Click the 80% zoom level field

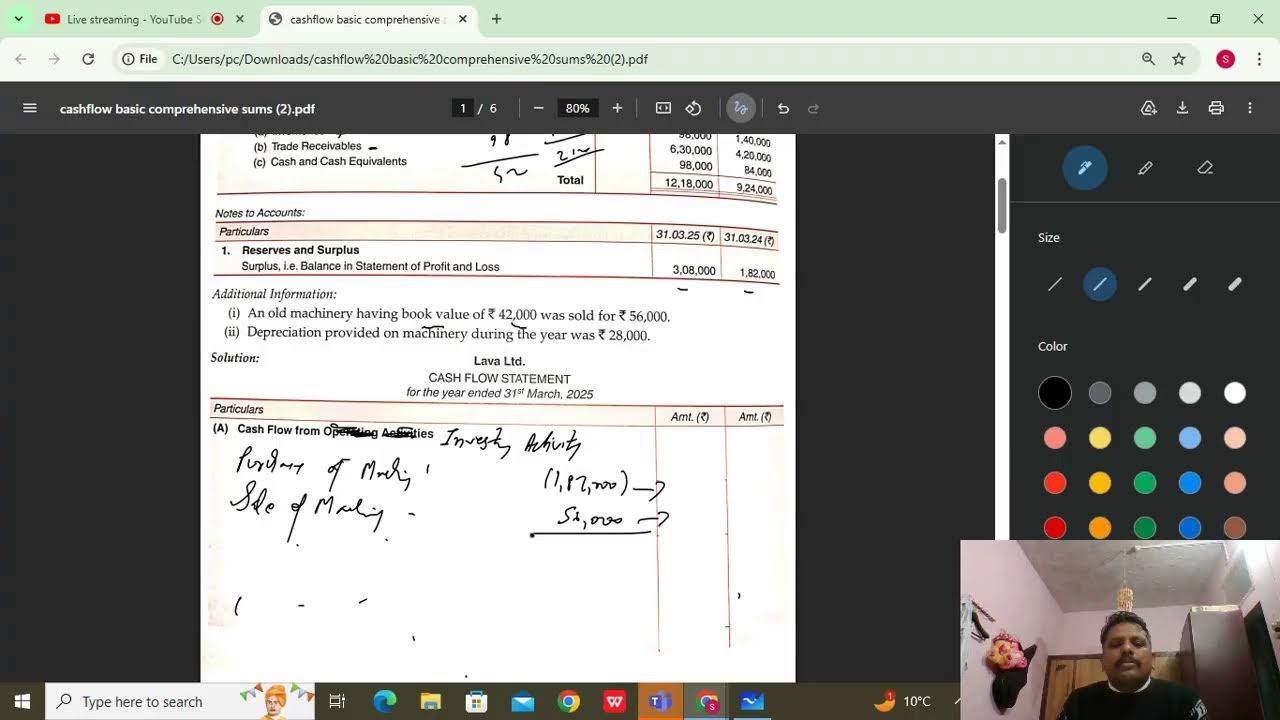577,108
